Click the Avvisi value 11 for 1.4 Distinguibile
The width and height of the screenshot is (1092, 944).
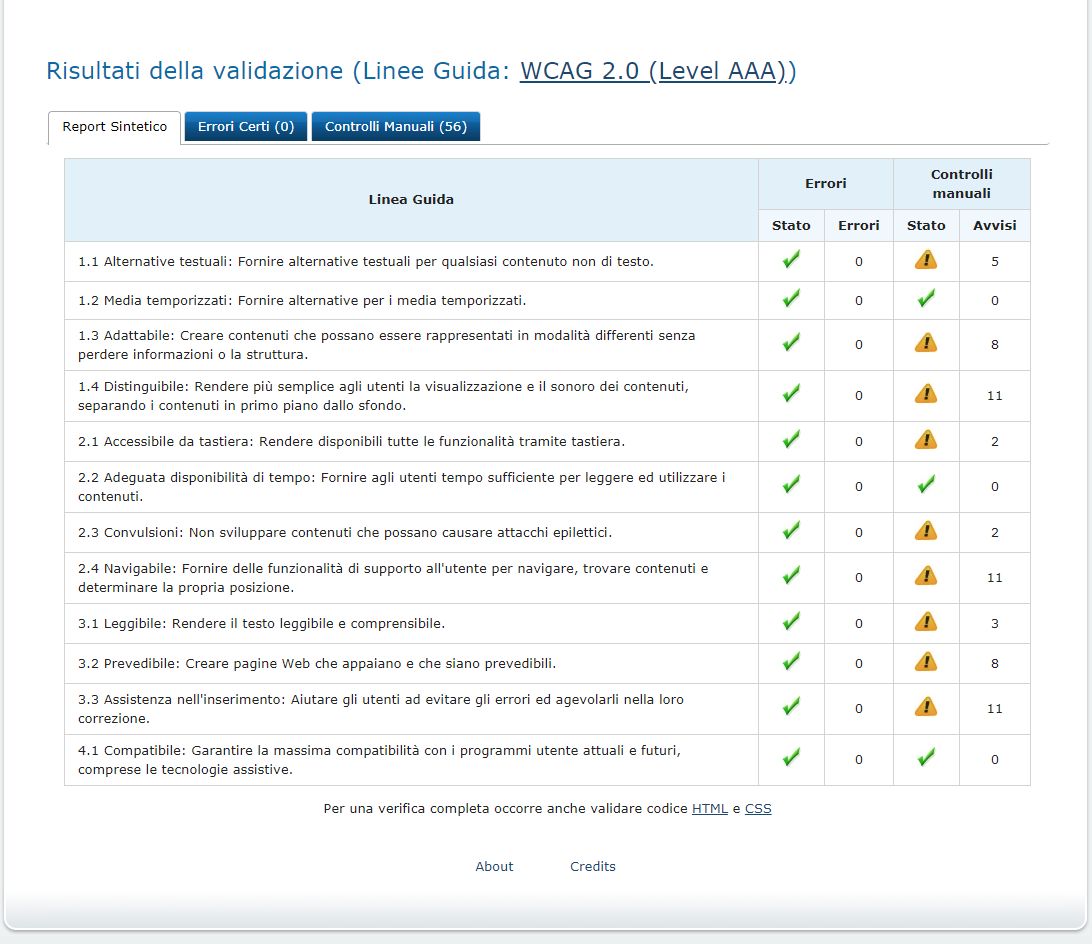coord(994,396)
